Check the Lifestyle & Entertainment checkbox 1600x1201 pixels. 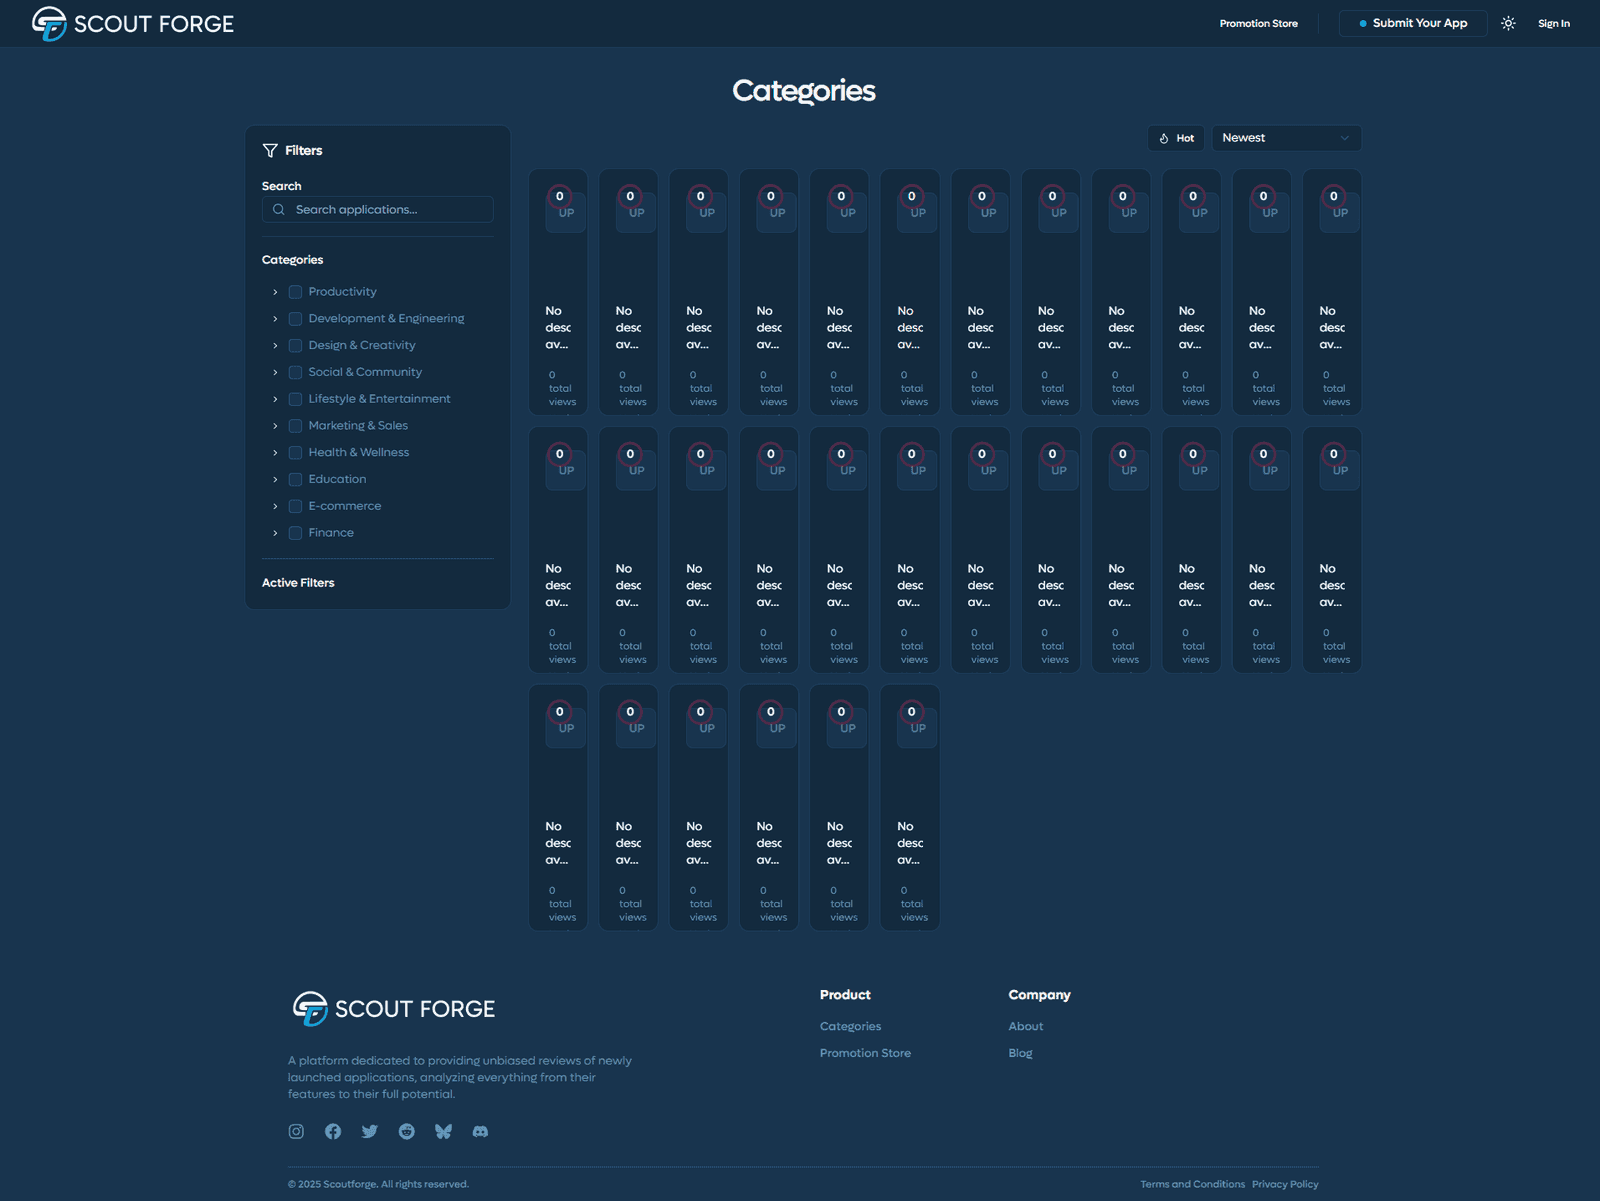coord(295,399)
